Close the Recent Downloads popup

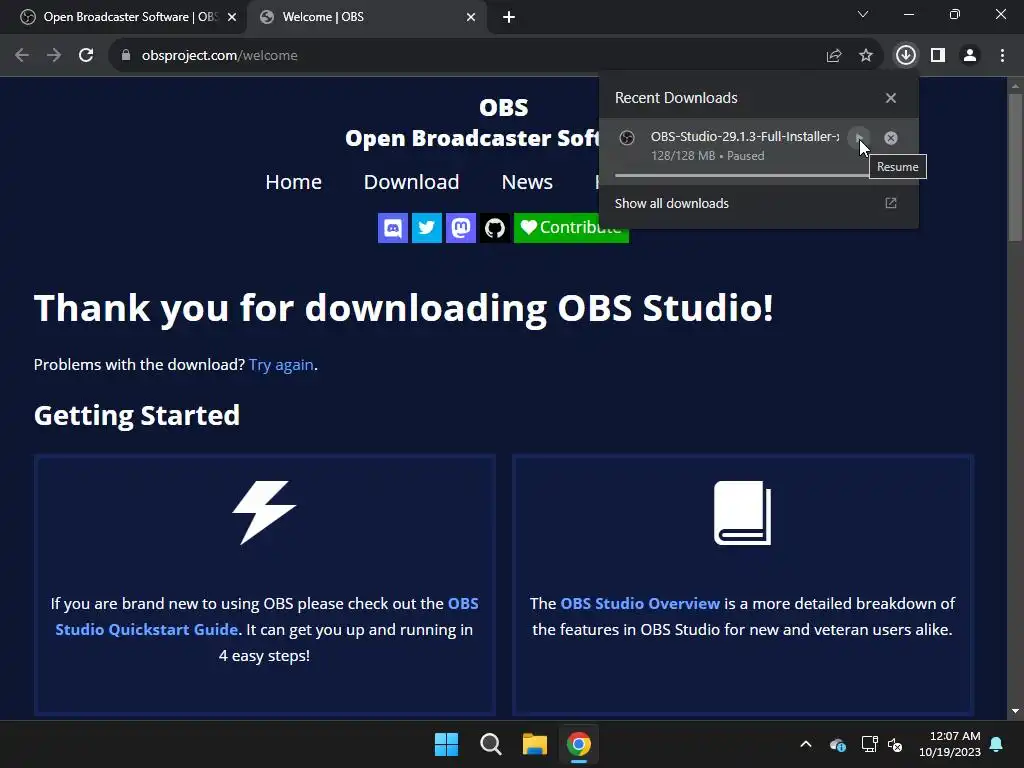(891, 98)
